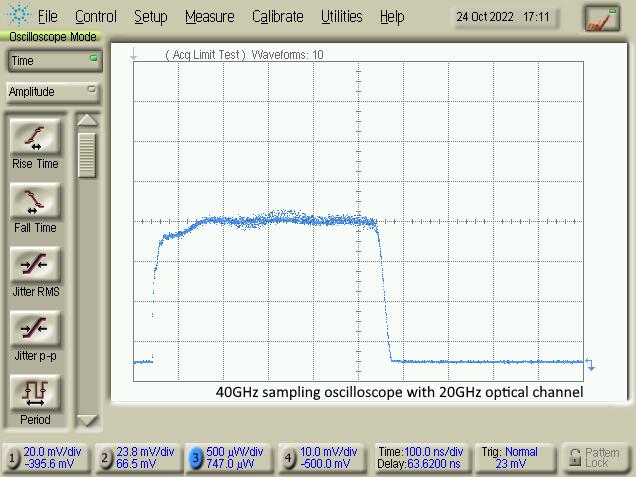Open the Time and Delay settings
This screenshot has width=636, height=477.
click(x=419, y=457)
